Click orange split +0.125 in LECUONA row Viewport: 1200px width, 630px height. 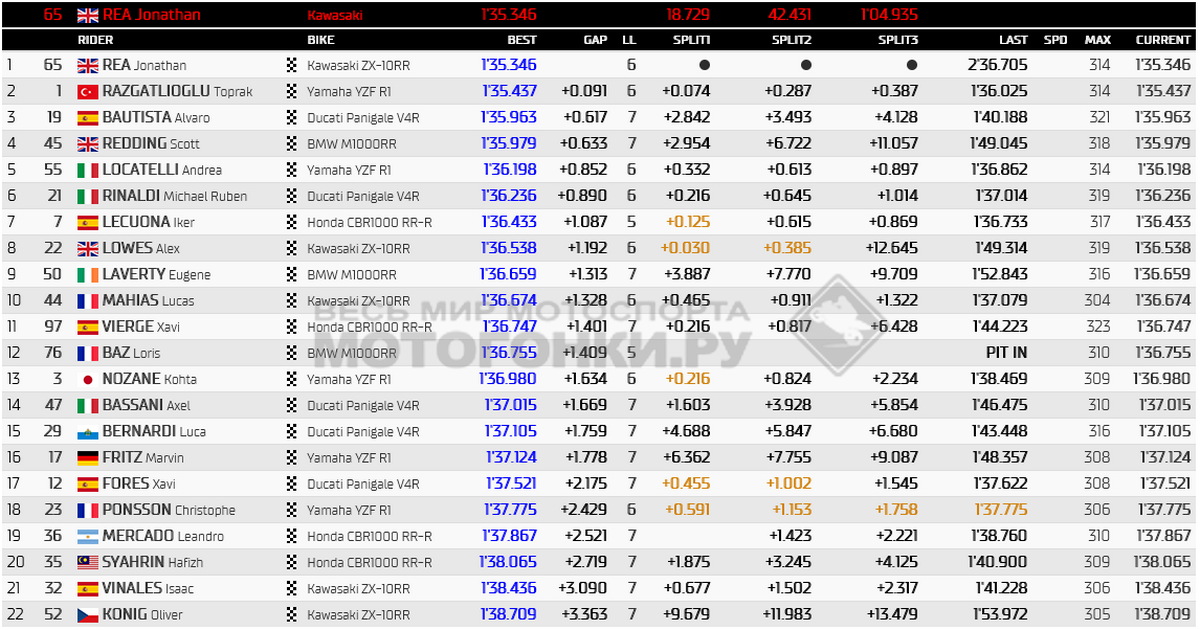687,222
